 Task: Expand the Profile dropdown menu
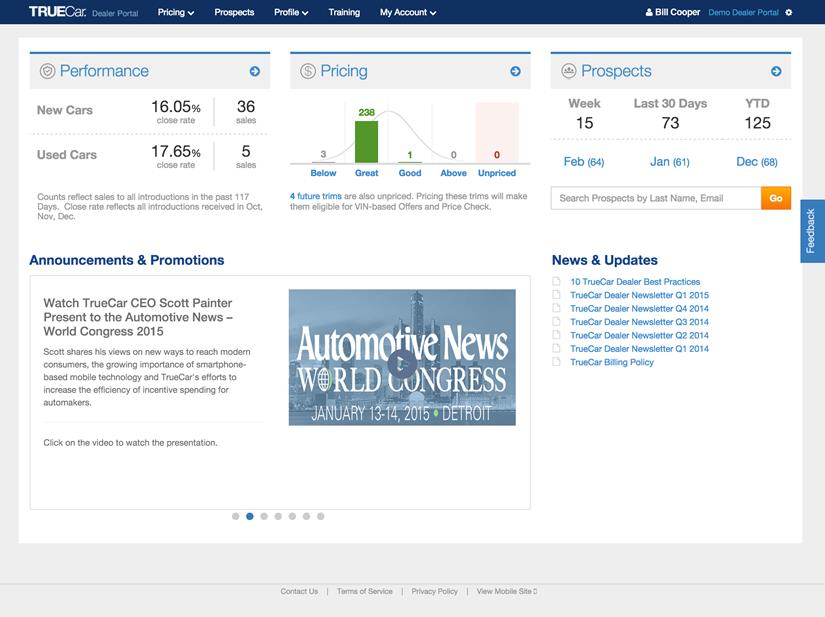point(291,13)
